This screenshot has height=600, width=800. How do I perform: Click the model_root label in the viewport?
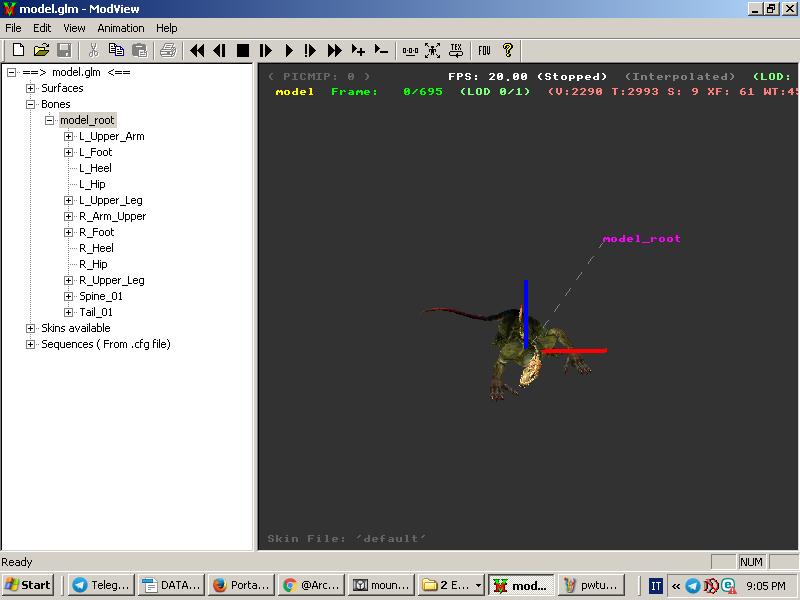point(641,239)
